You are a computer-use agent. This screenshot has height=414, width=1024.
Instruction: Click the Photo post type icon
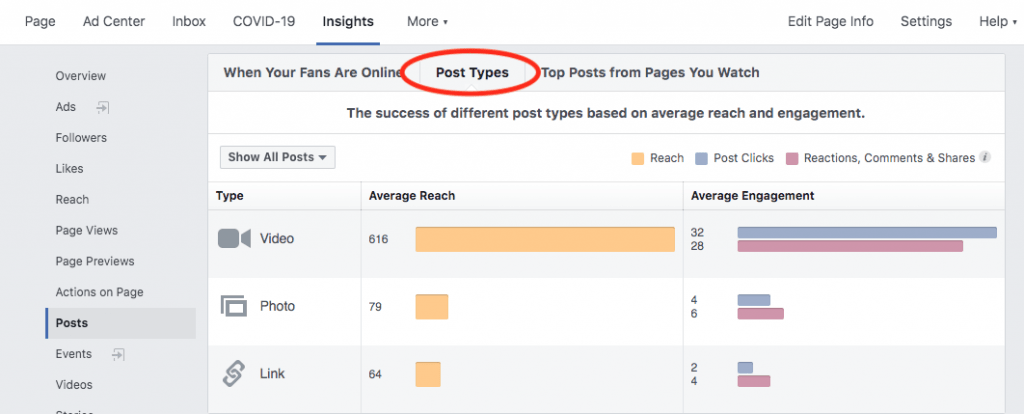click(234, 306)
